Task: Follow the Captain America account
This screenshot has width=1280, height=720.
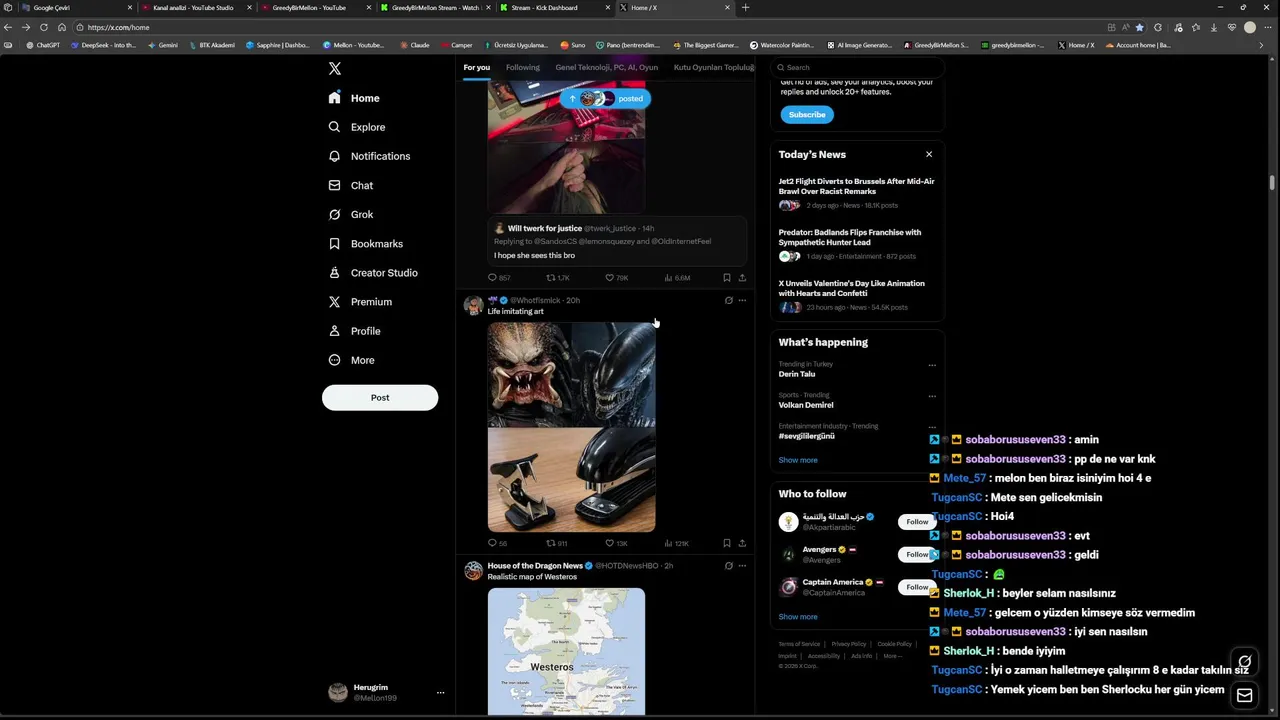Action: (x=917, y=587)
